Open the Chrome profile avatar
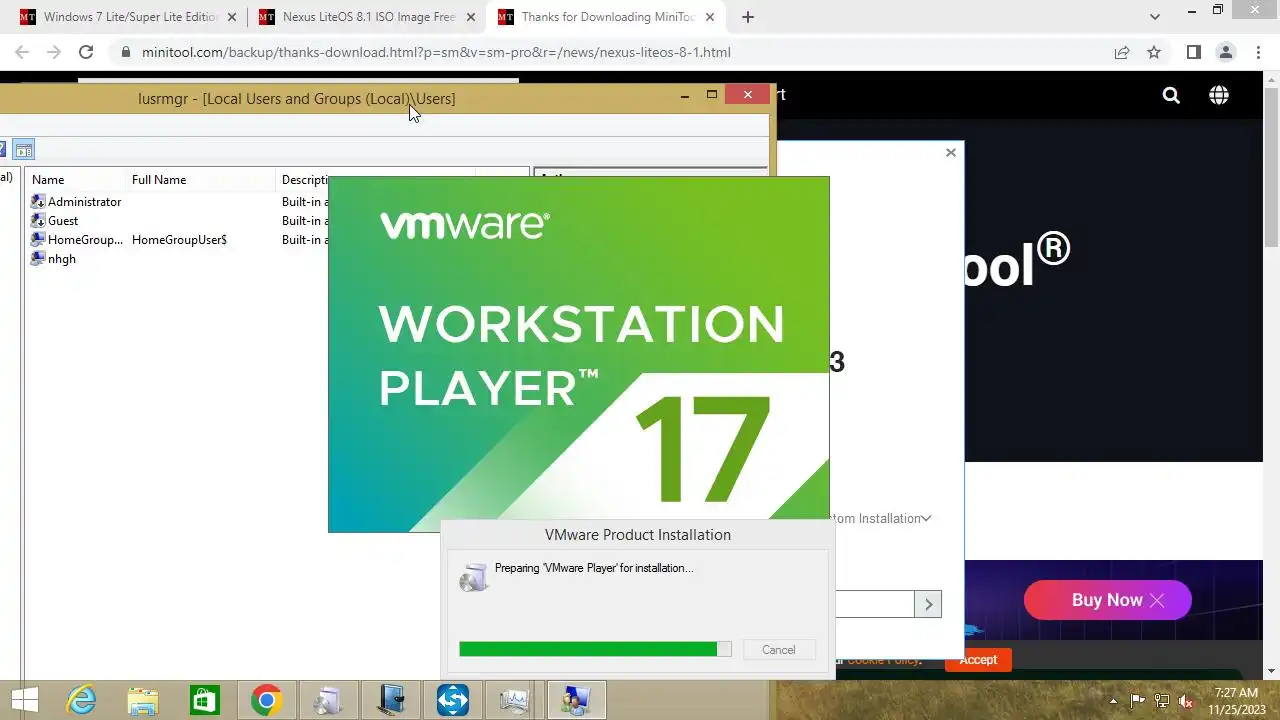 (x=1225, y=52)
